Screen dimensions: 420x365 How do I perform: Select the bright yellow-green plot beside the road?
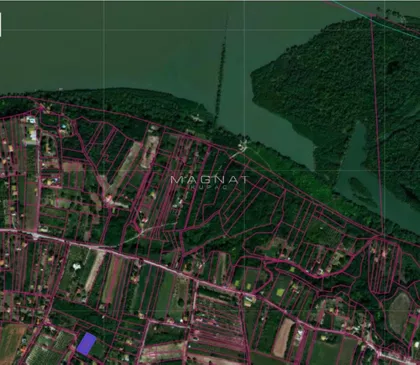280,292
